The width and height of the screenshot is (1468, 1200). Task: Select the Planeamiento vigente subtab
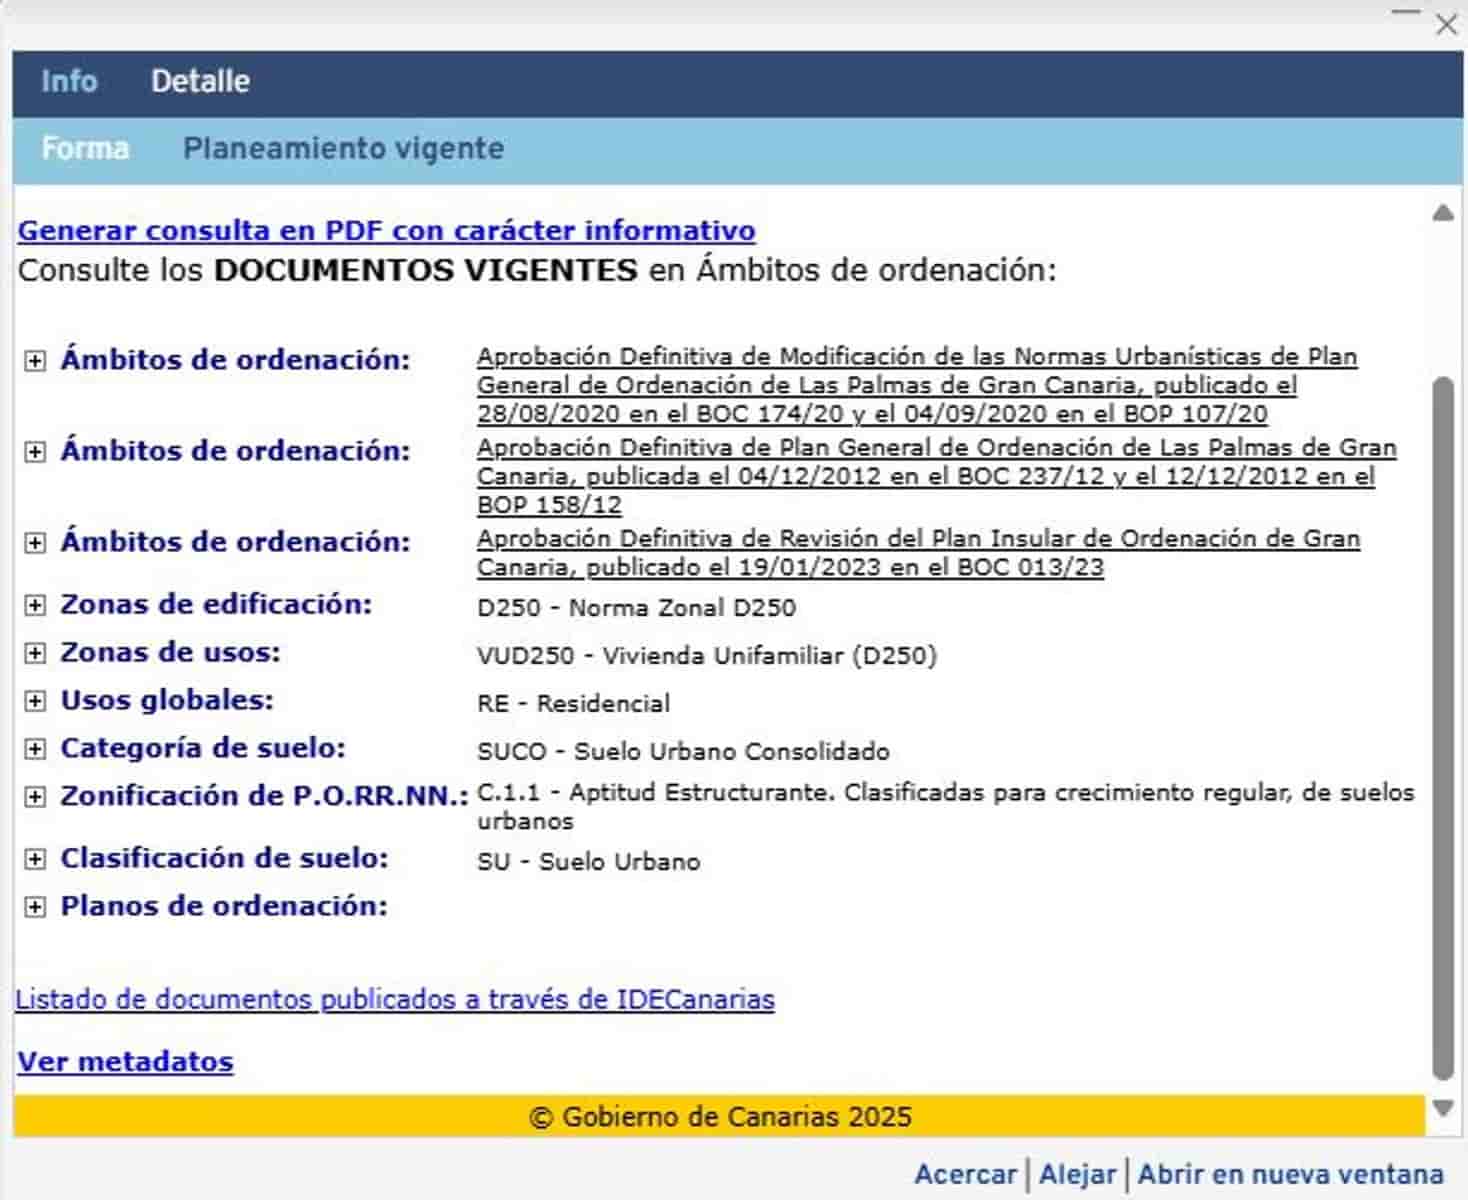pyautogui.click(x=343, y=149)
